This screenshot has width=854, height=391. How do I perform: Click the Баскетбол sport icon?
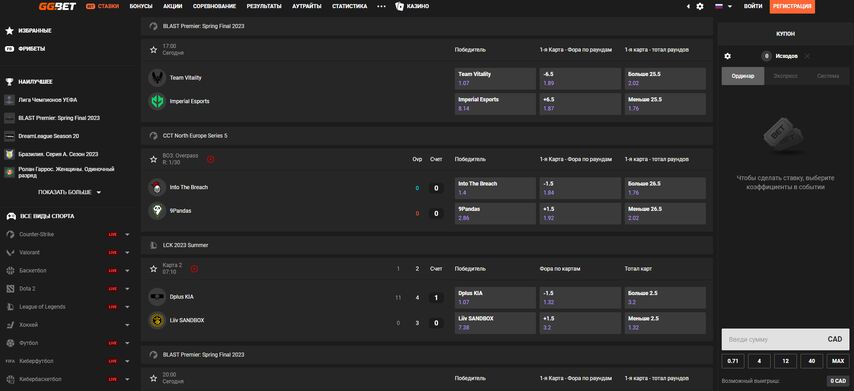10,271
